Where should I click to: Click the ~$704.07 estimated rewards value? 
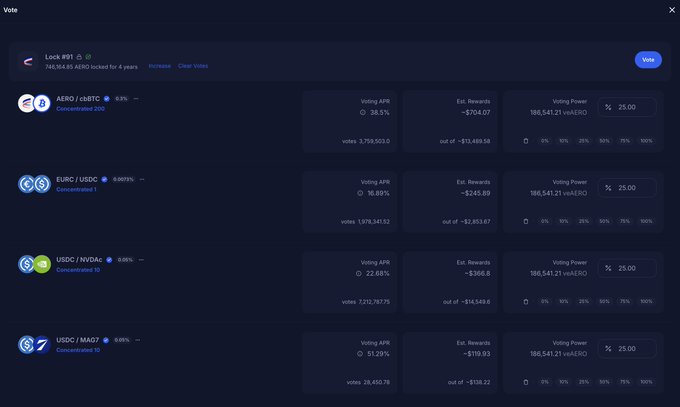[x=476, y=112]
